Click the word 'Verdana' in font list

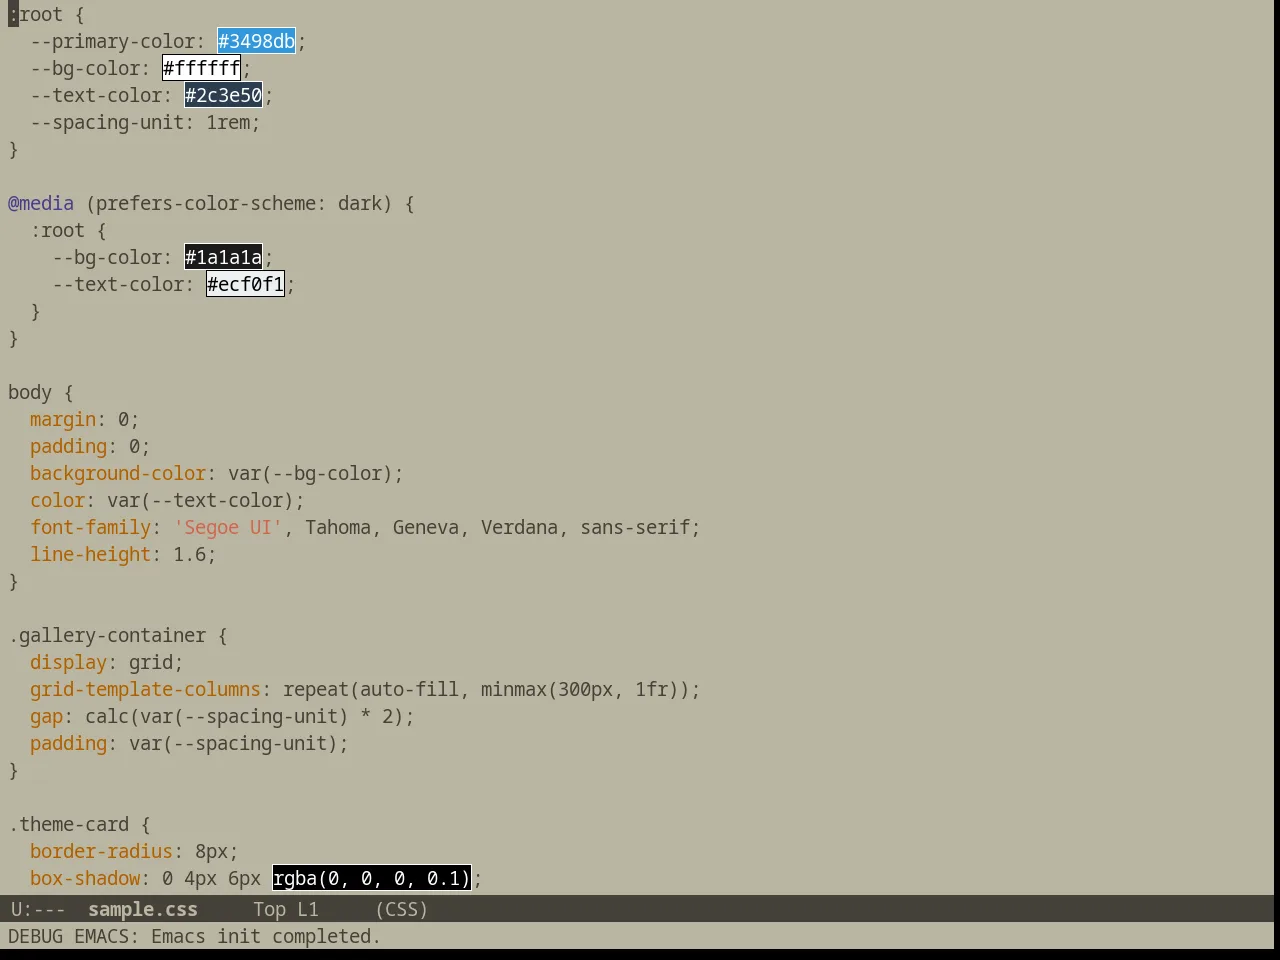coord(519,527)
